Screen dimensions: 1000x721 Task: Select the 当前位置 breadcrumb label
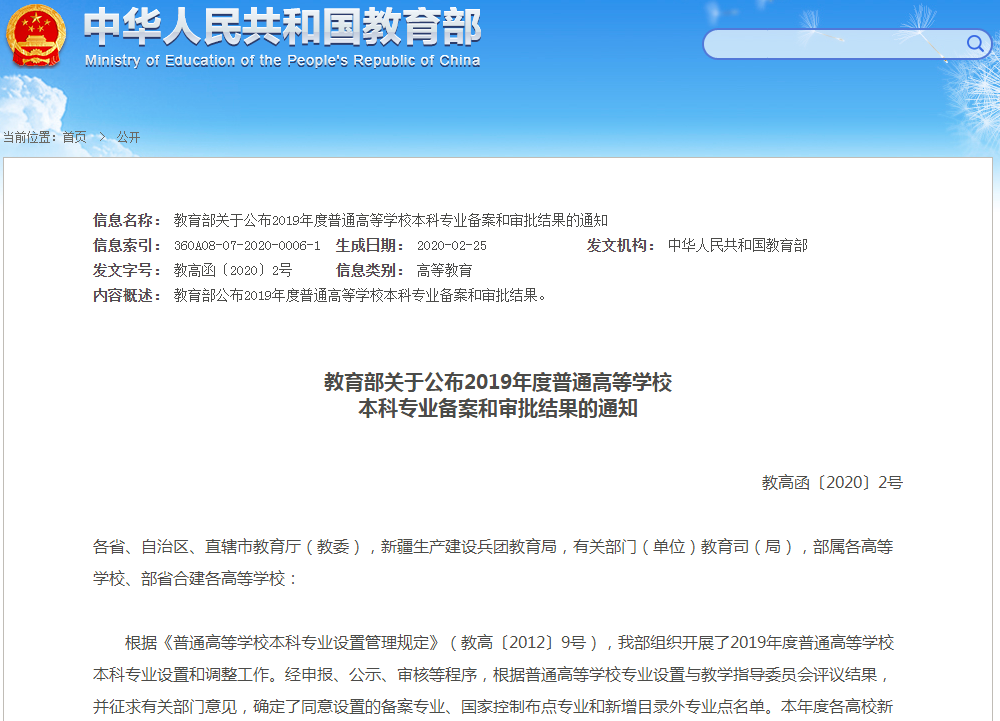[x=29, y=137]
